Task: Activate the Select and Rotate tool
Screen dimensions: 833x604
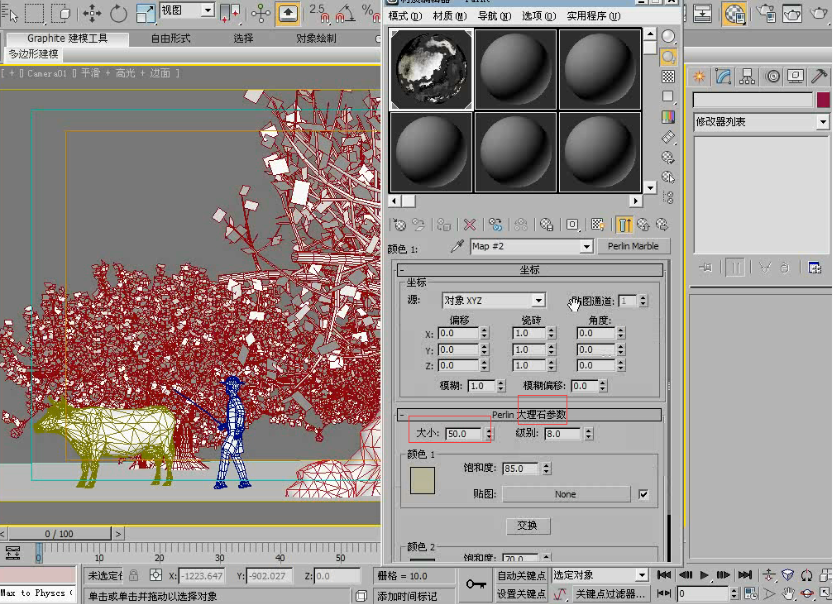Action: (x=118, y=13)
